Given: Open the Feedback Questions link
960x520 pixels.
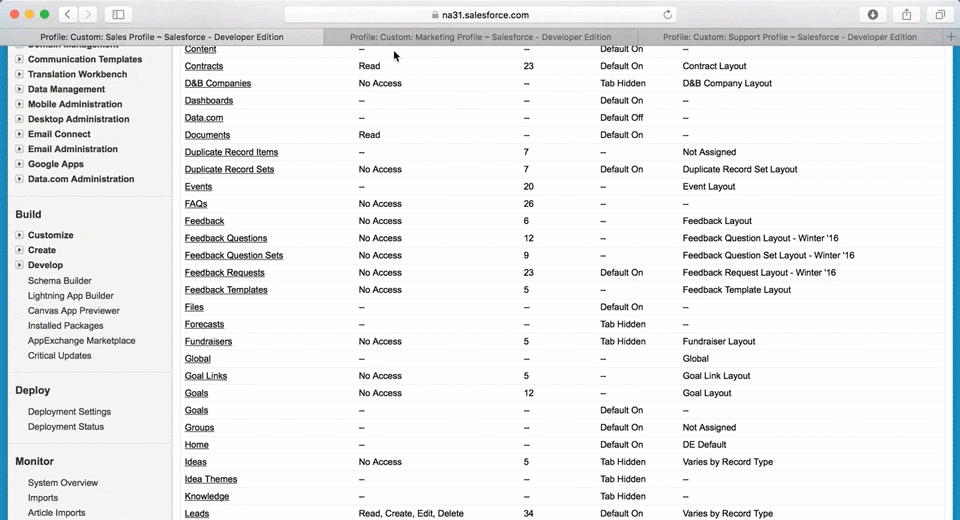Looking at the screenshot, I should tap(226, 238).
